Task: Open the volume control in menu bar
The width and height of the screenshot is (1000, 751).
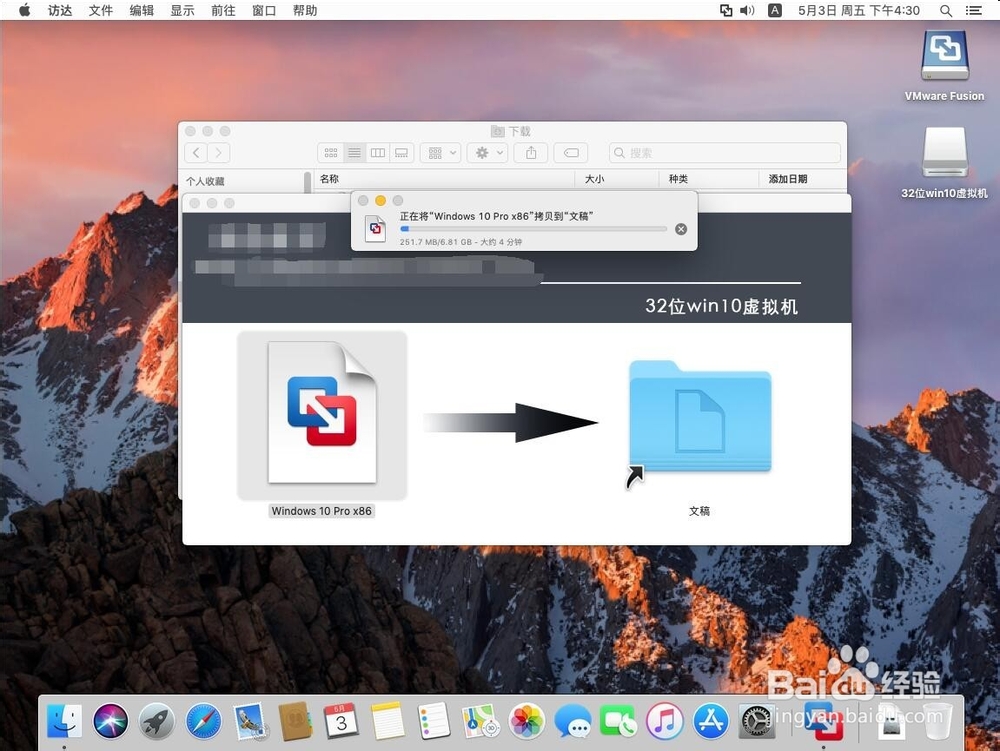Action: 747,10
